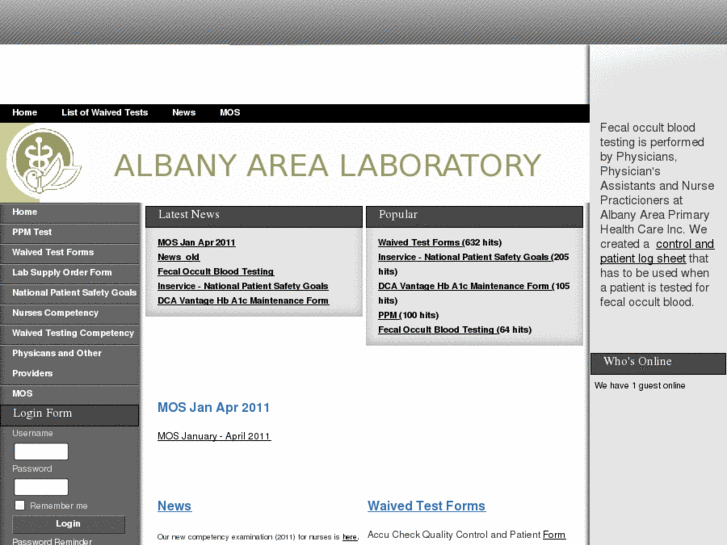Open the control and patient log sheet link

tap(657, 251)
